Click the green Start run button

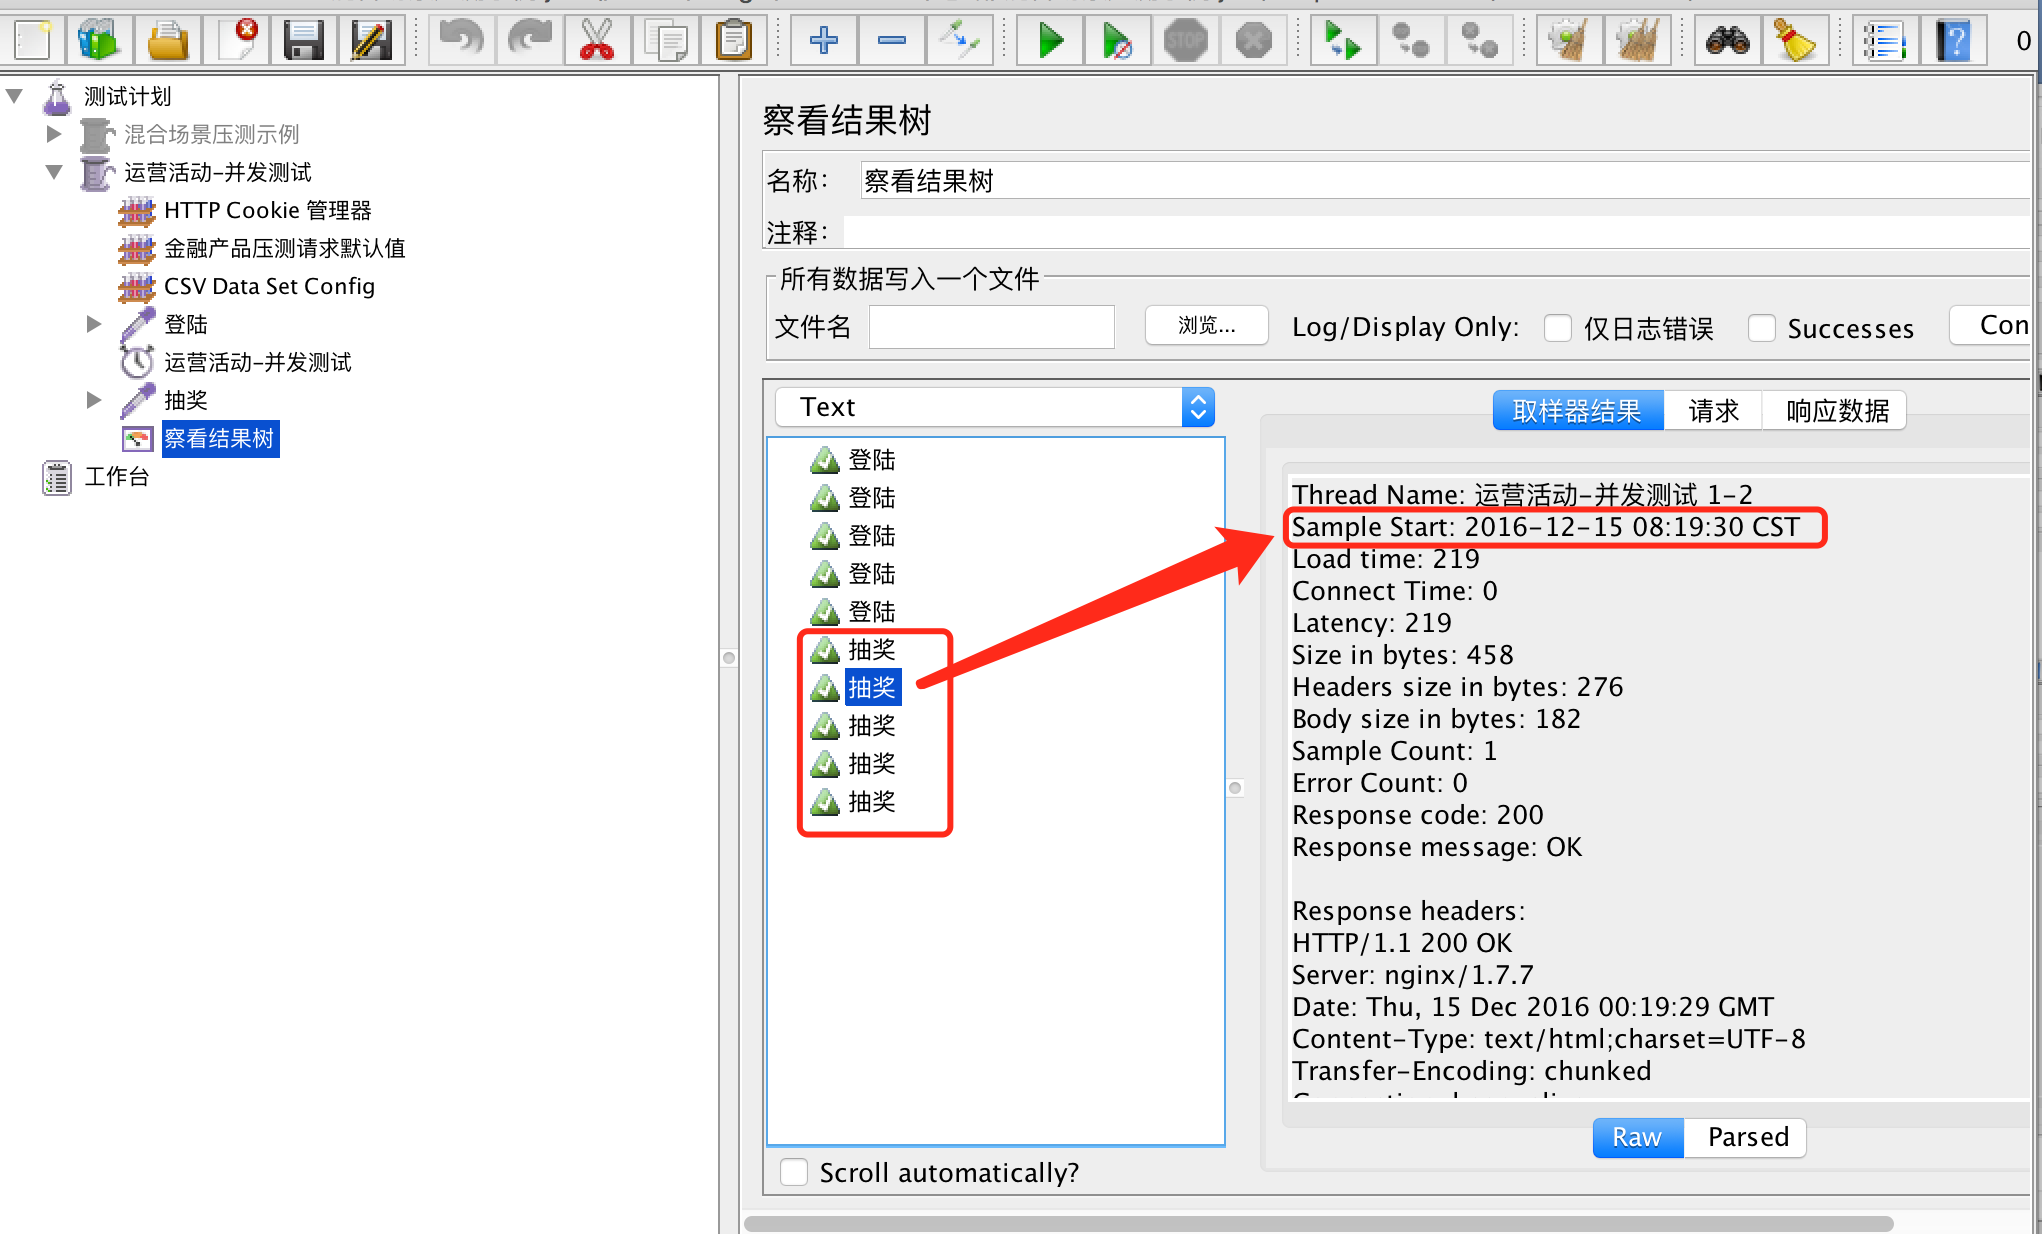1050,41
